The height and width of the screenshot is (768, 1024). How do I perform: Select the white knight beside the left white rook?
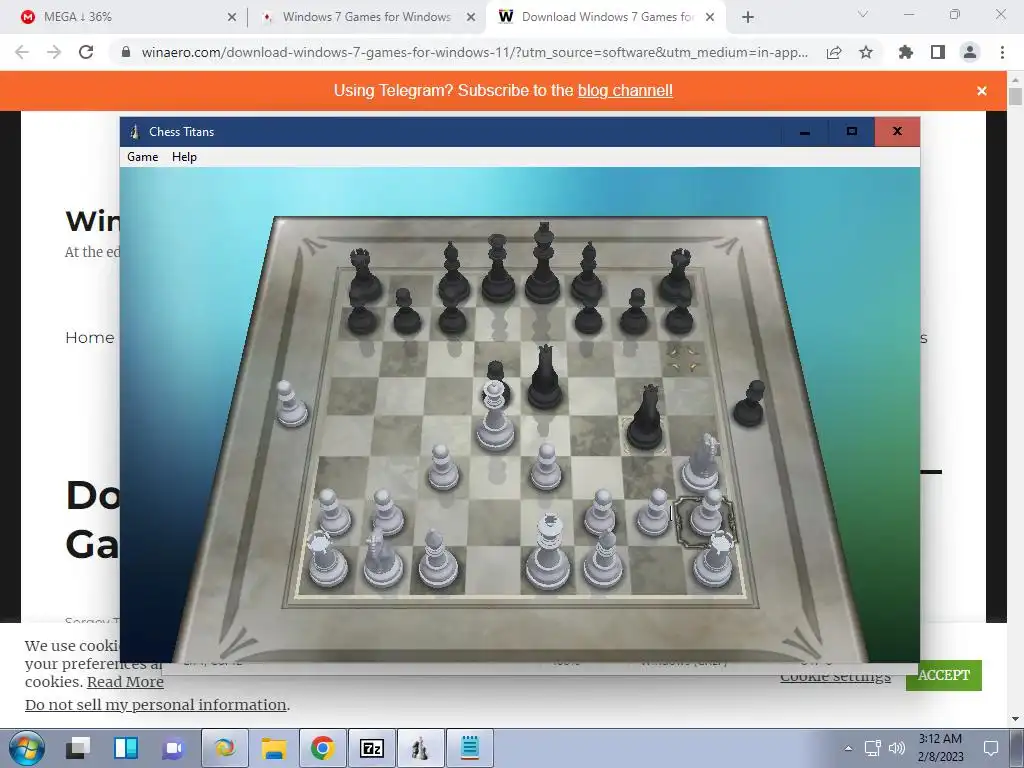[x=381, y=557]
